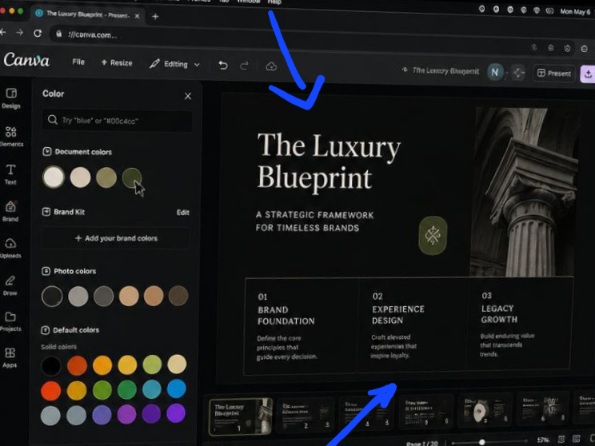
Task: Go forward in browser history
Action: 20,33
